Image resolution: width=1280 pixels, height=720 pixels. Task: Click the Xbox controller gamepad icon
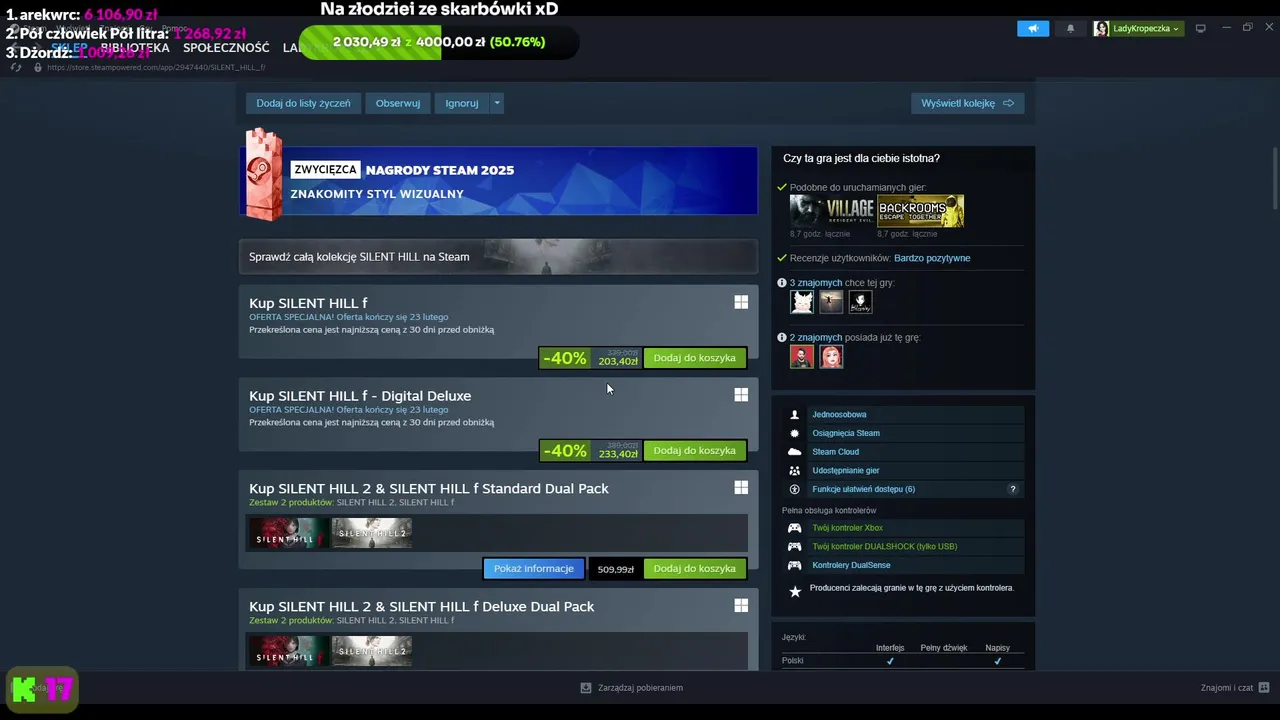795,528
